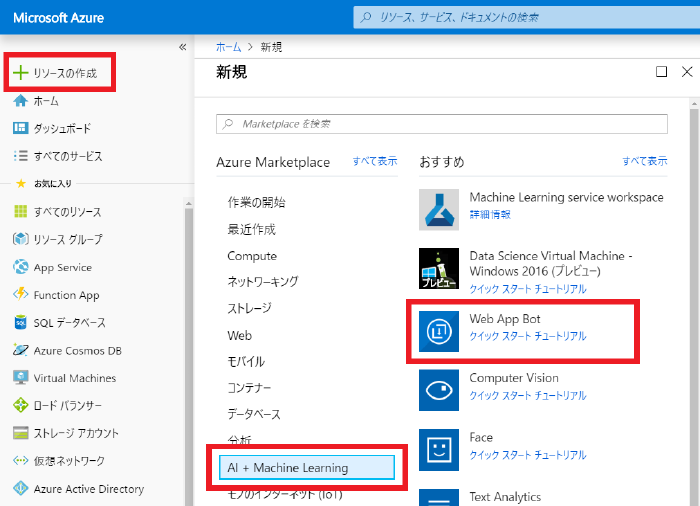Select the モバイル marketplace category
Viewport: 700px width, 506px height.
(246, 361)
